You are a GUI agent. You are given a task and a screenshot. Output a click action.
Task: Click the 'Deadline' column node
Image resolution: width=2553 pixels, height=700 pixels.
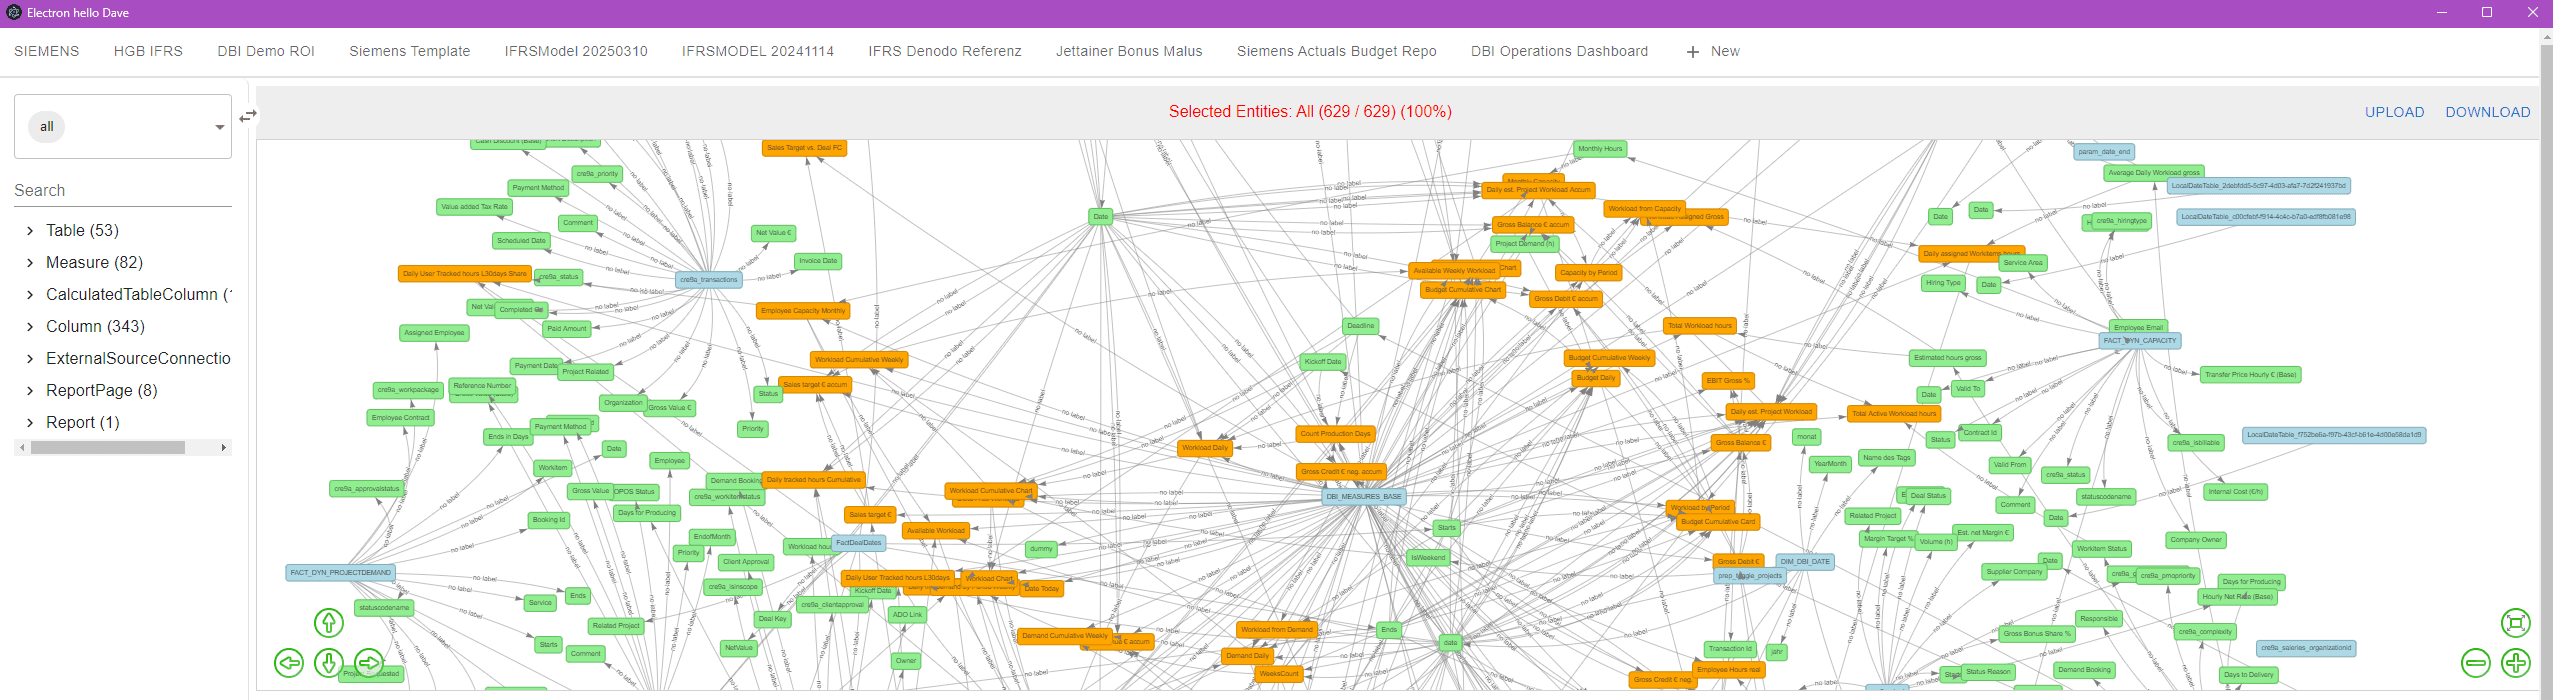[x=1360, y=326]
